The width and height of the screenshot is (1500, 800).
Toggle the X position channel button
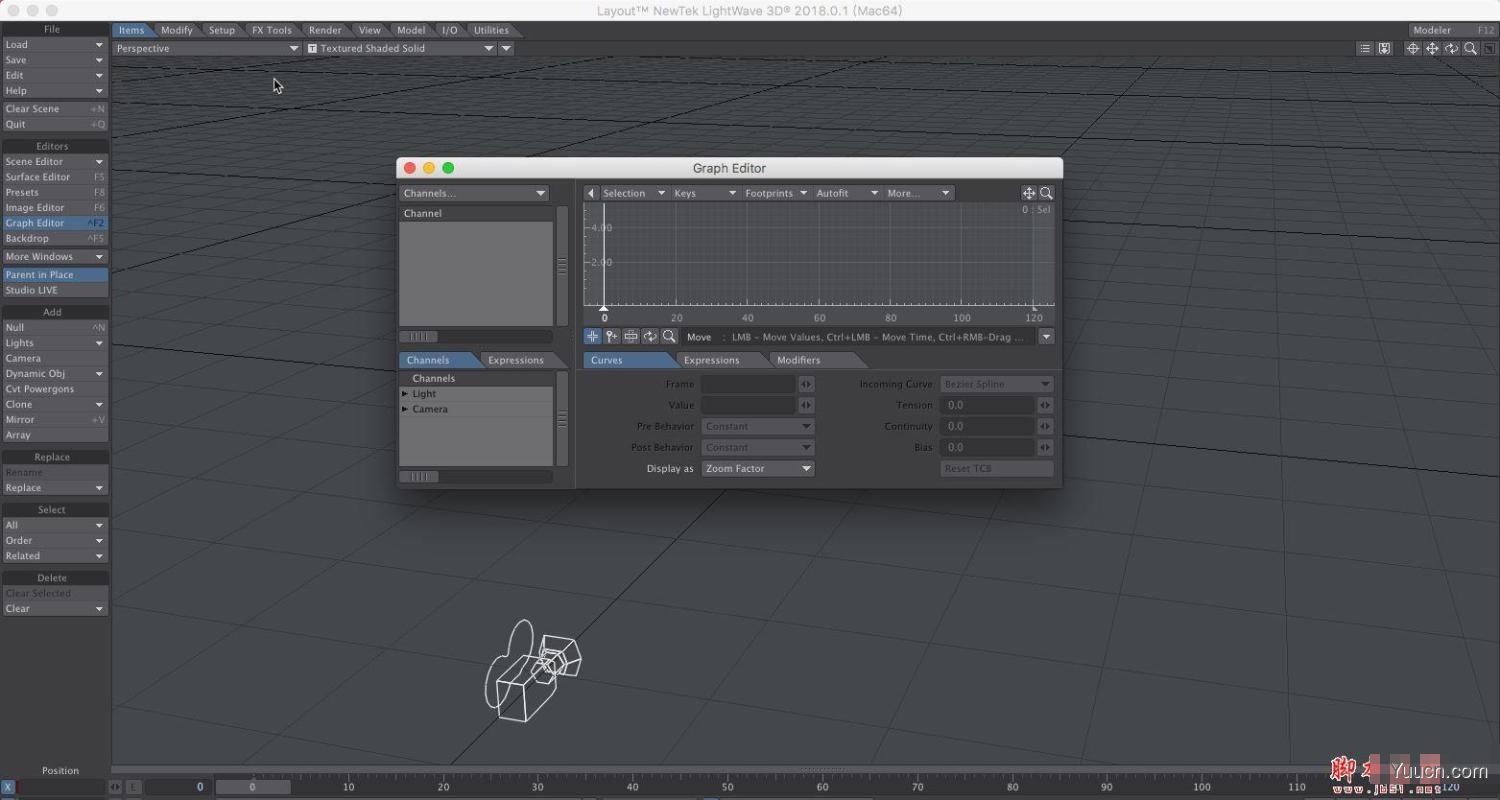click(x=8, y=787)
